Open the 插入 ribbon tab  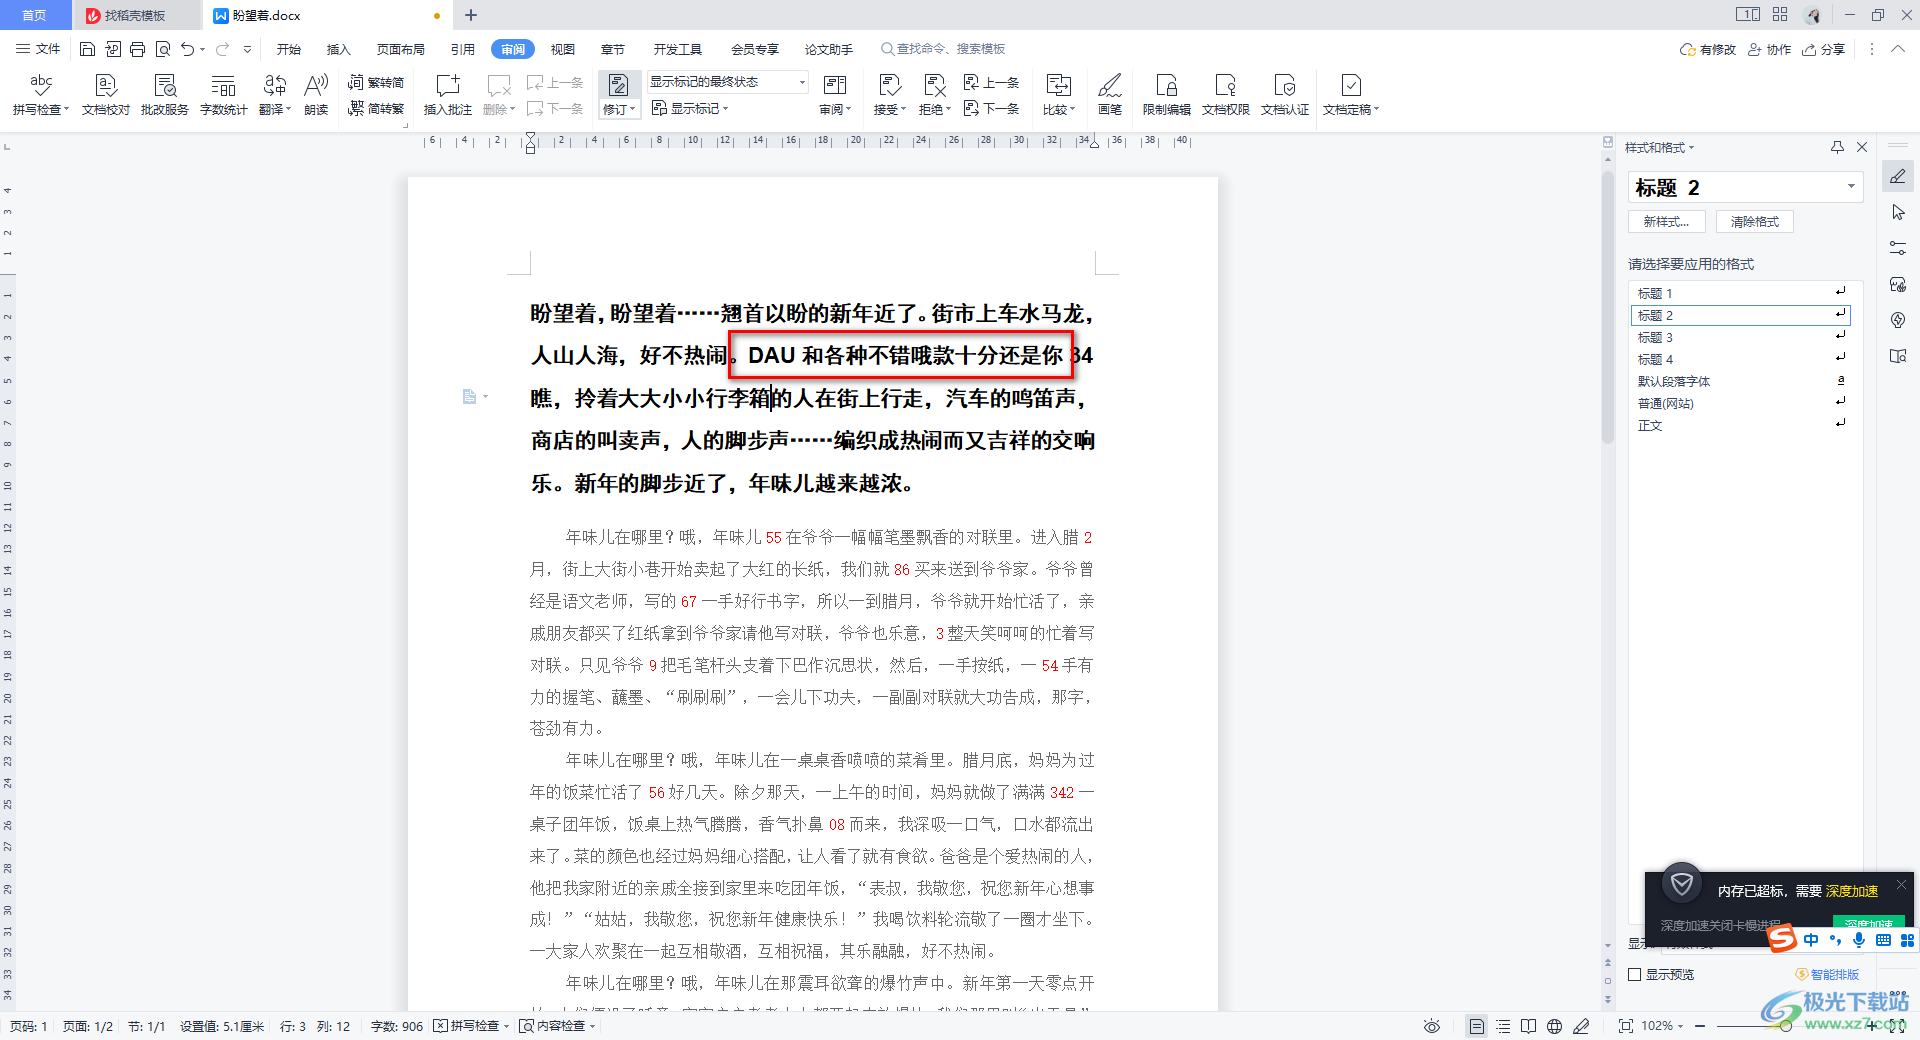click(x=339, y=49)
